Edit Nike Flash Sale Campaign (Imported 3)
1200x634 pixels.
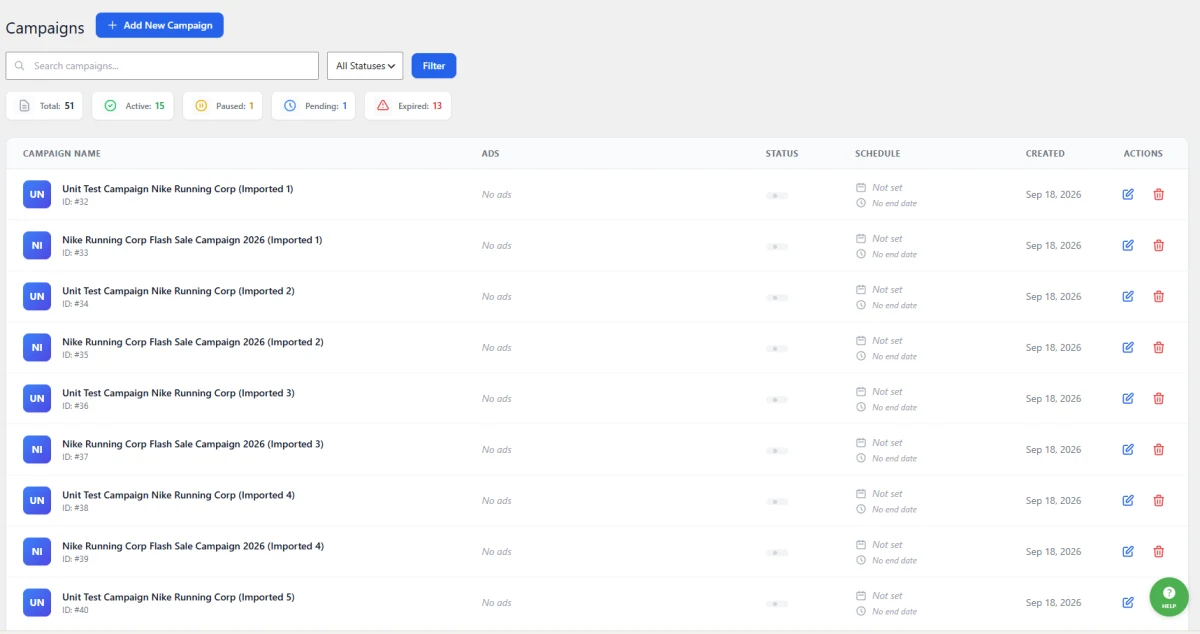click(1128, 449)
